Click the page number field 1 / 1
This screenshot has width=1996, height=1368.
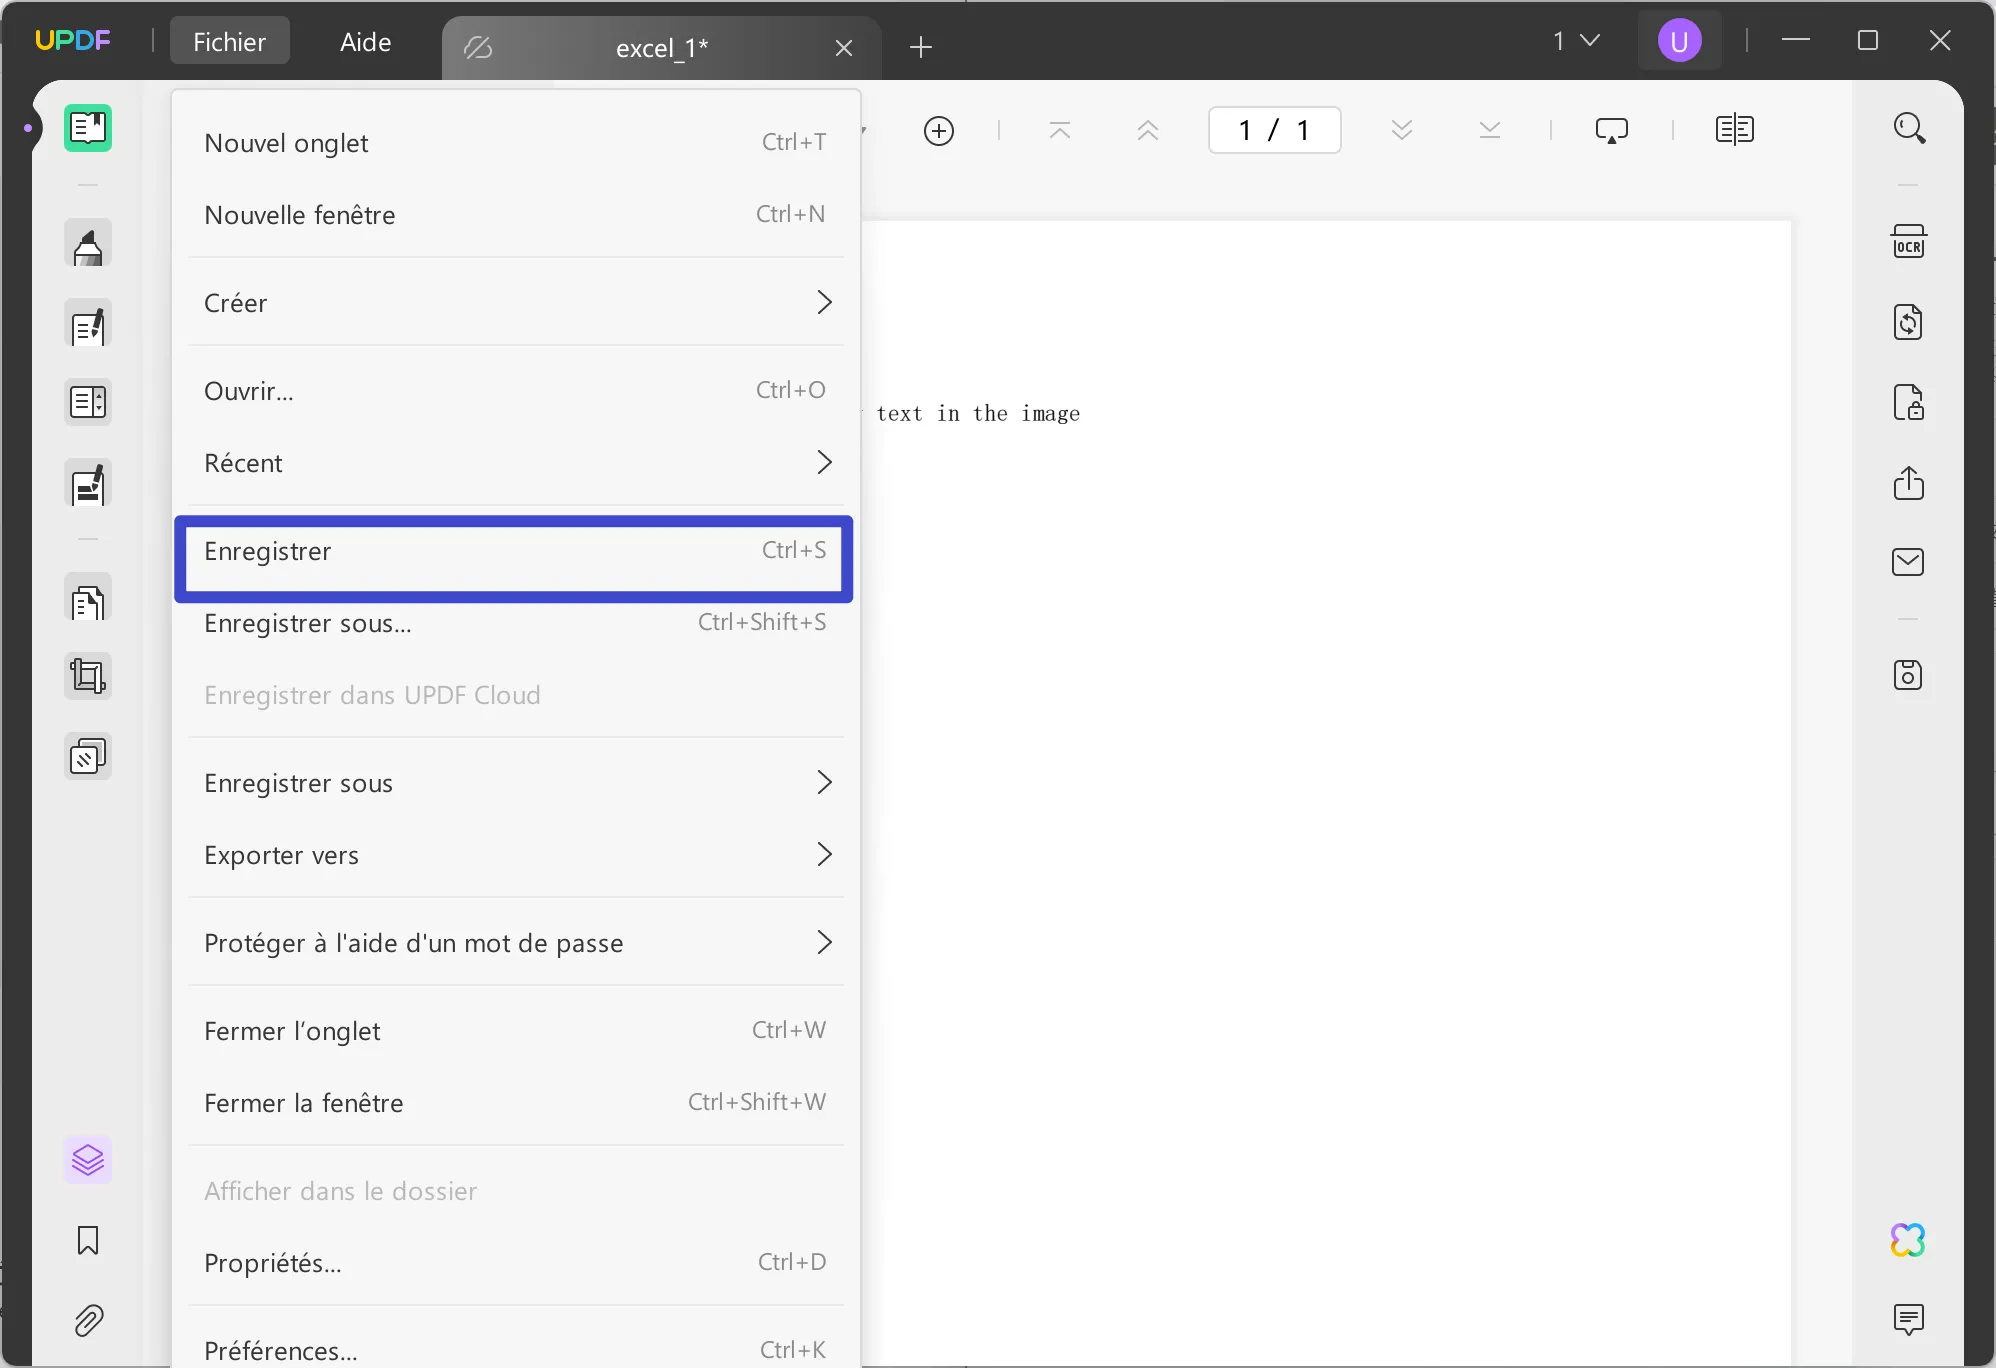point(1274,130)
